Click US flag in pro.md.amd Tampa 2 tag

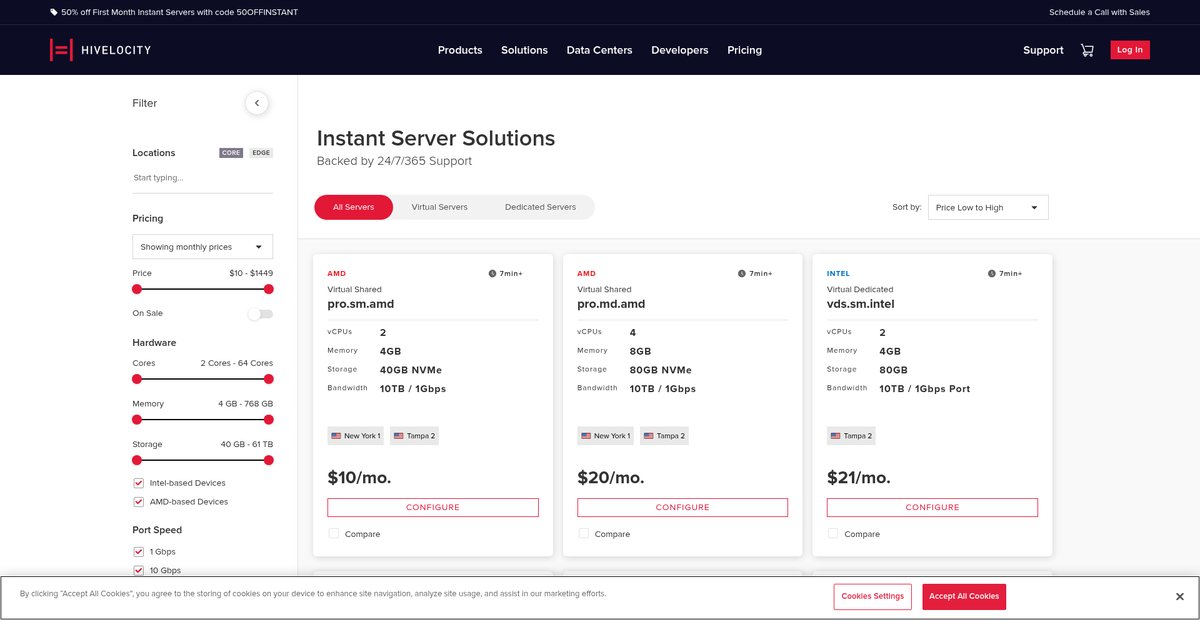click(x=648, y=436)
